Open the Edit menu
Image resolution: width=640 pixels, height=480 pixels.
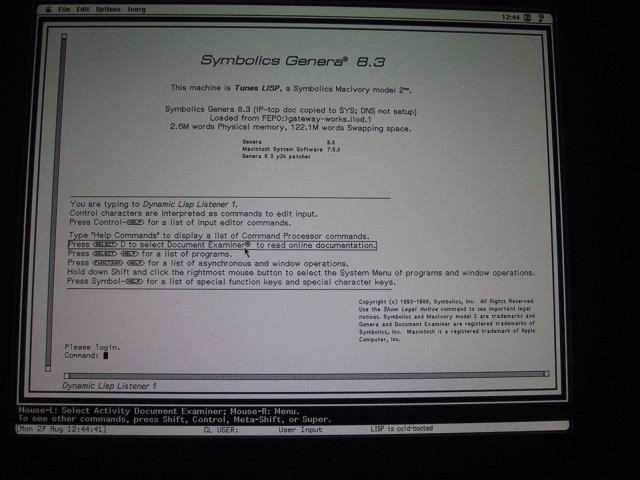pos(83,9)
